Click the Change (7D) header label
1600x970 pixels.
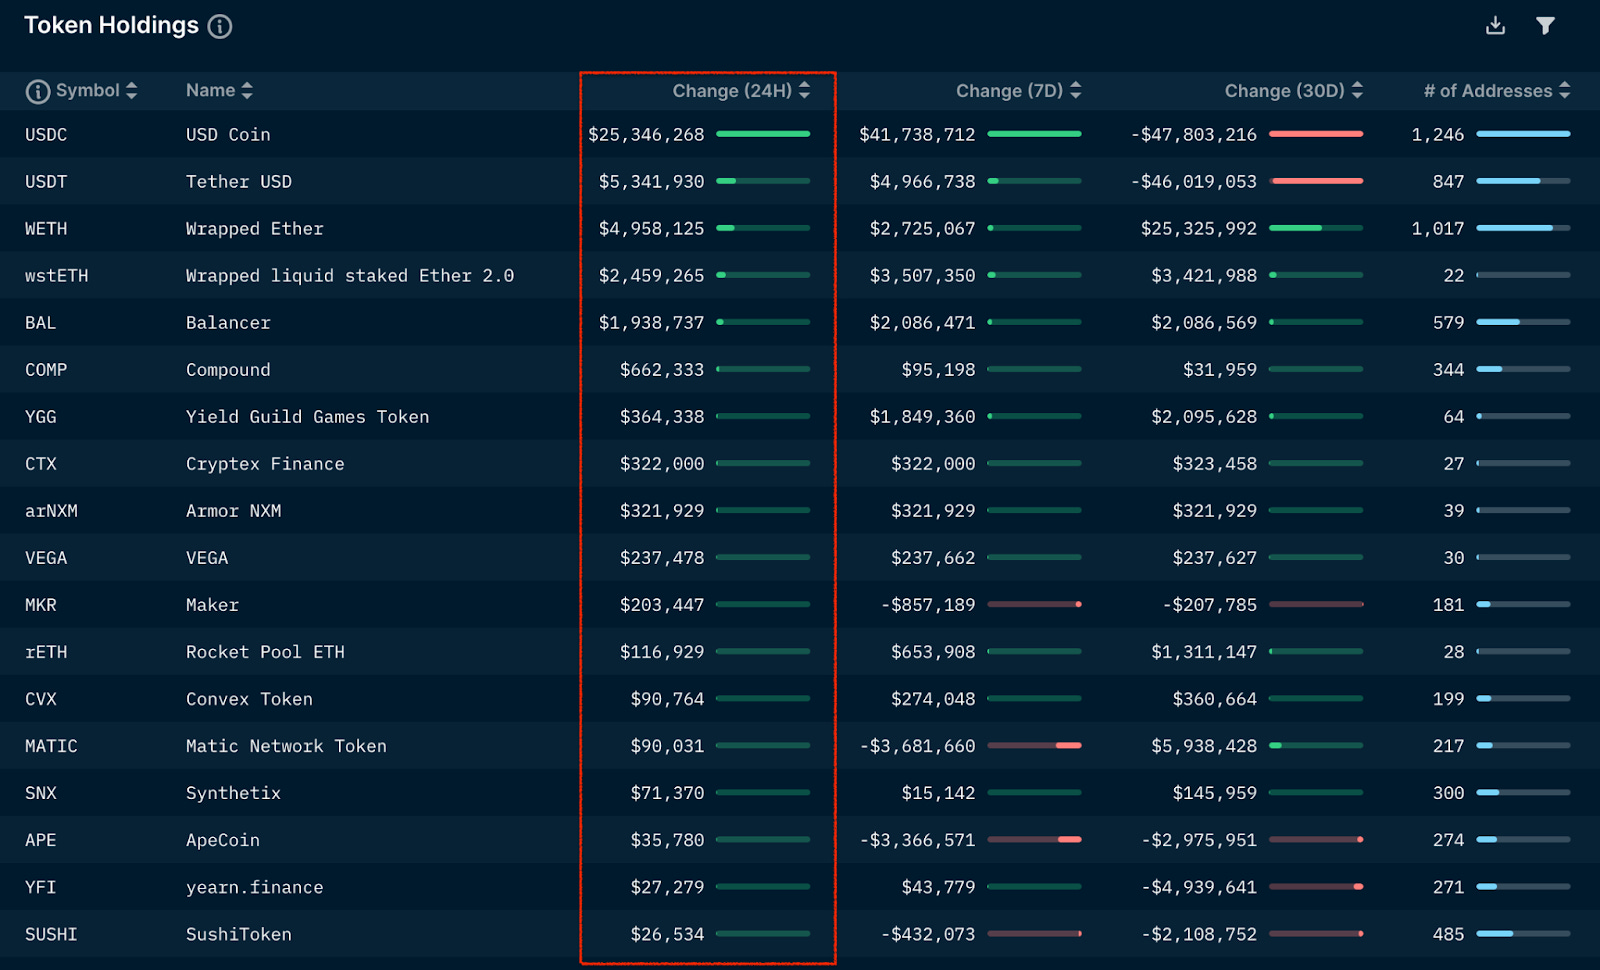pyautogui.click(x=1009, y=91)
